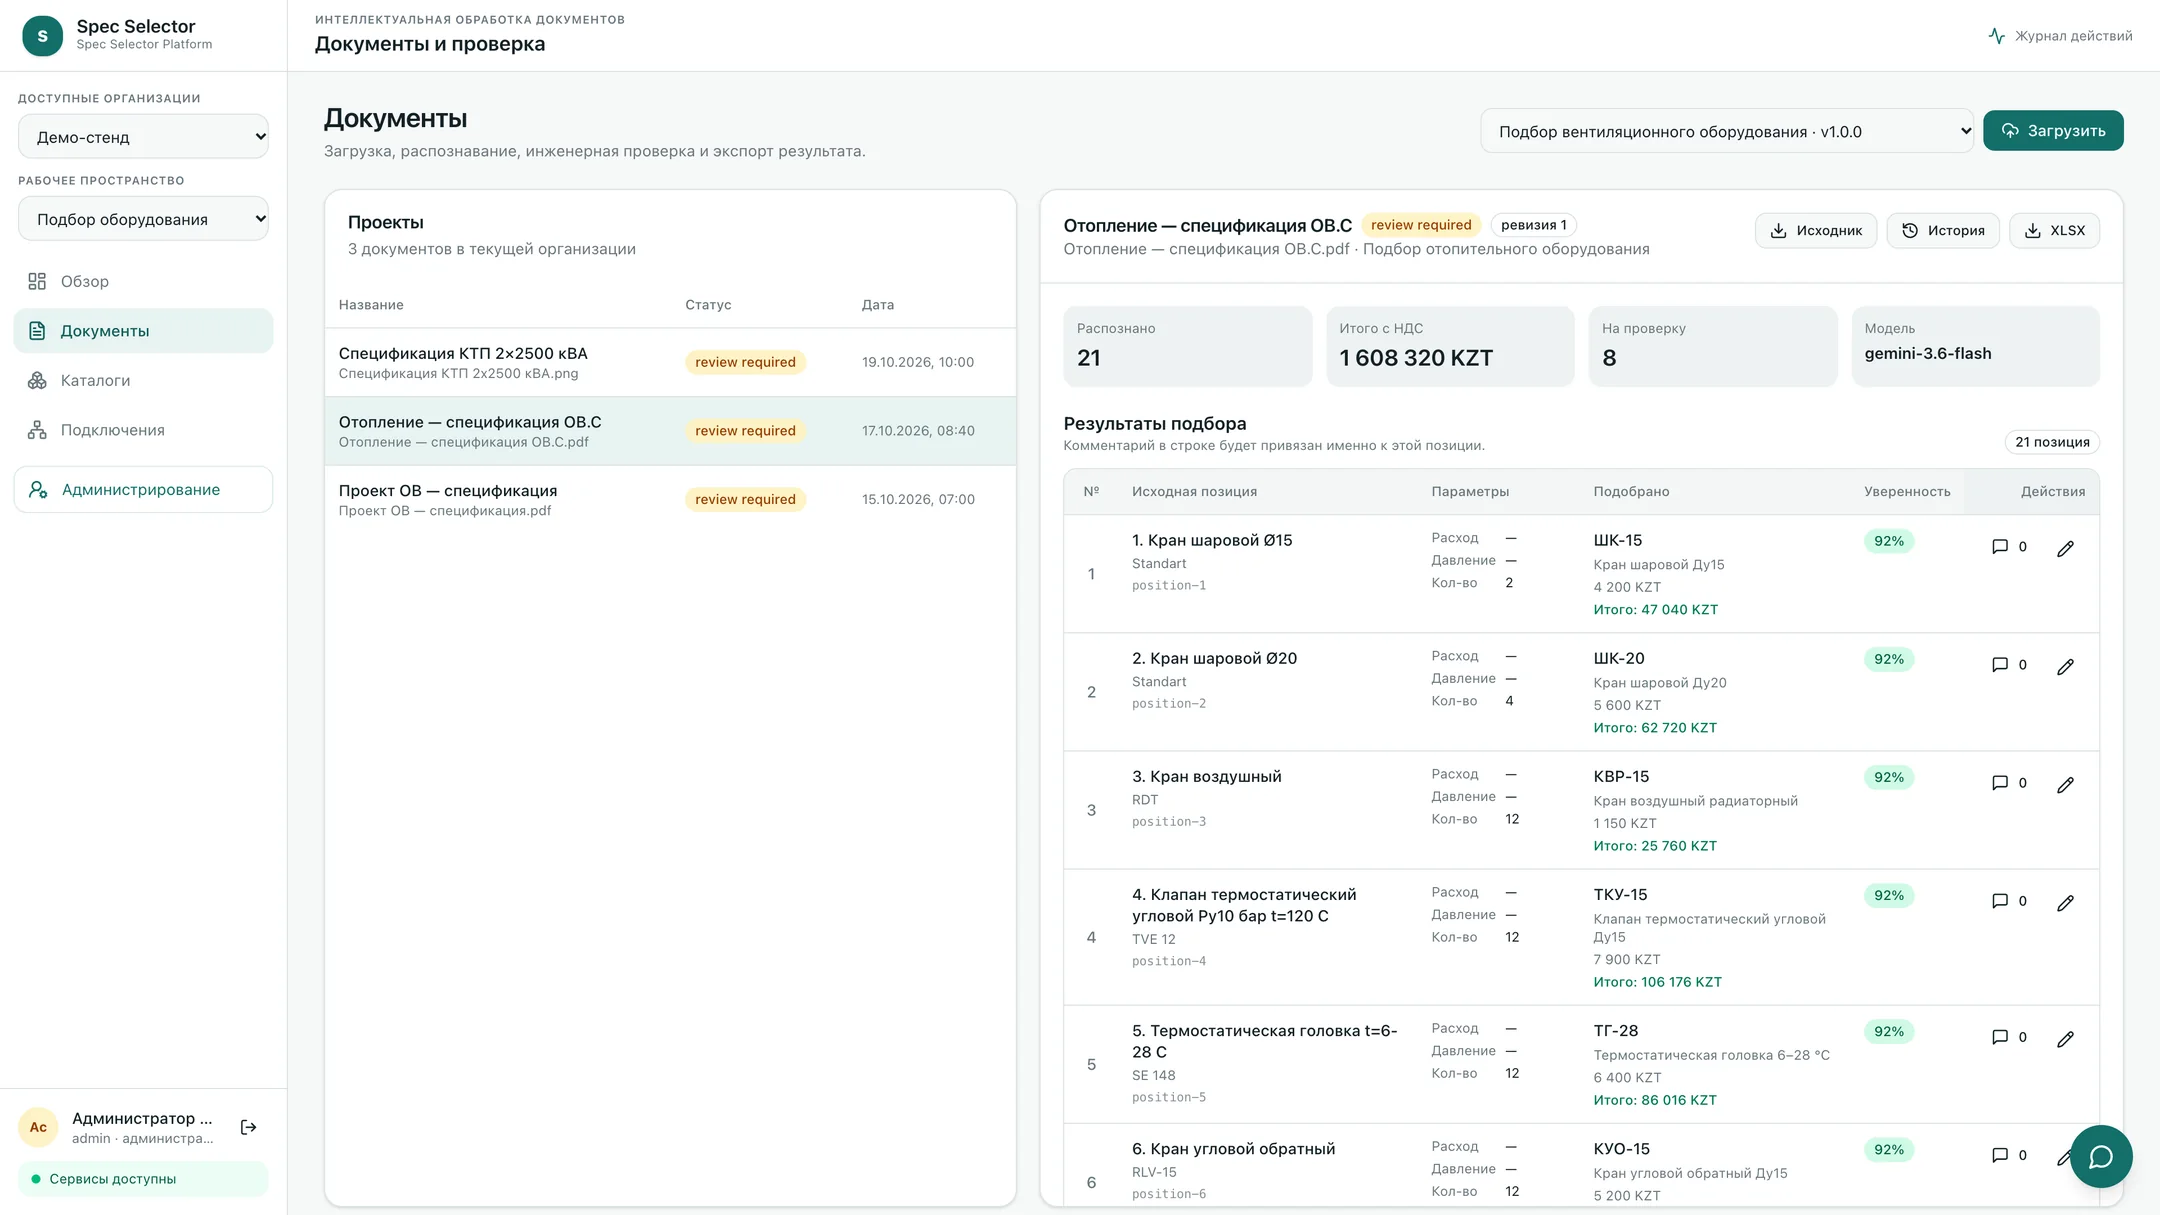Open comments for Термостатическая головка row
Screen dimensions: 2160x1215
coord(2008,1037)
